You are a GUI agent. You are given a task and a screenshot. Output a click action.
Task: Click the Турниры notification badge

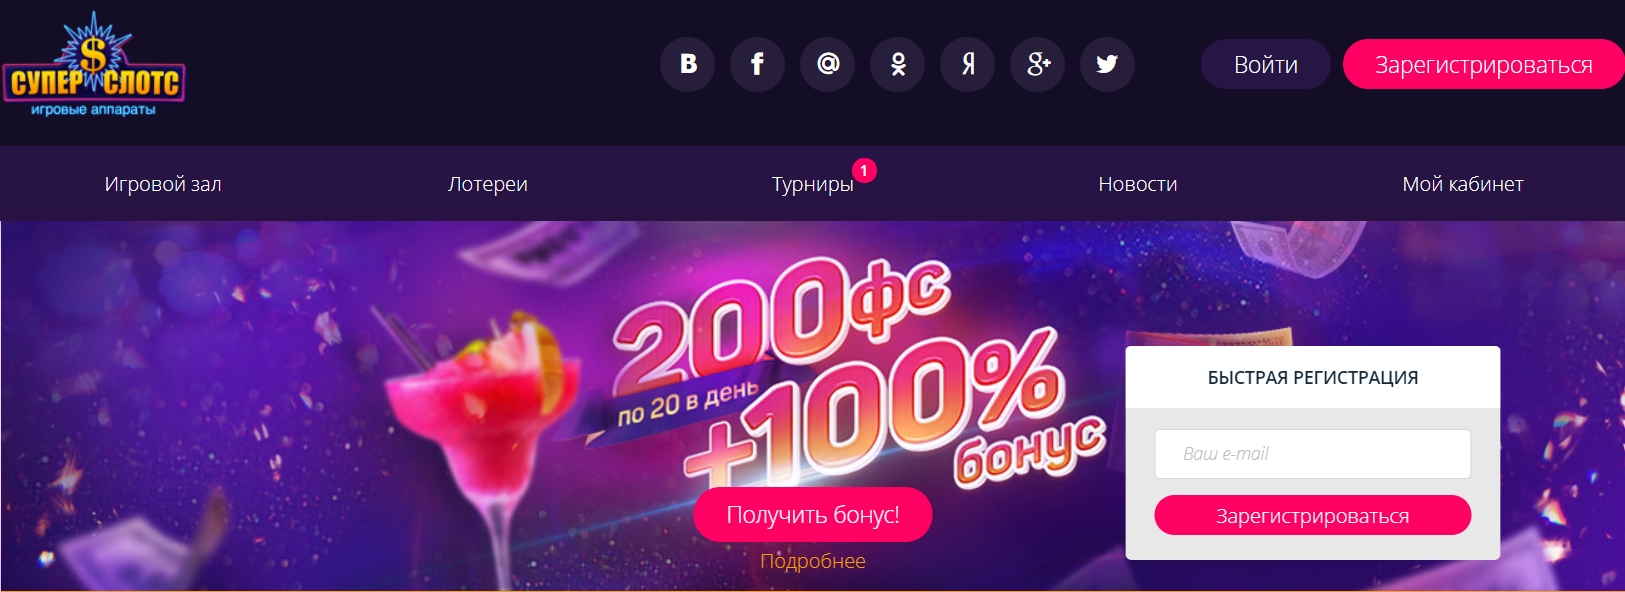pyautogui.click(x=864, y=171)
